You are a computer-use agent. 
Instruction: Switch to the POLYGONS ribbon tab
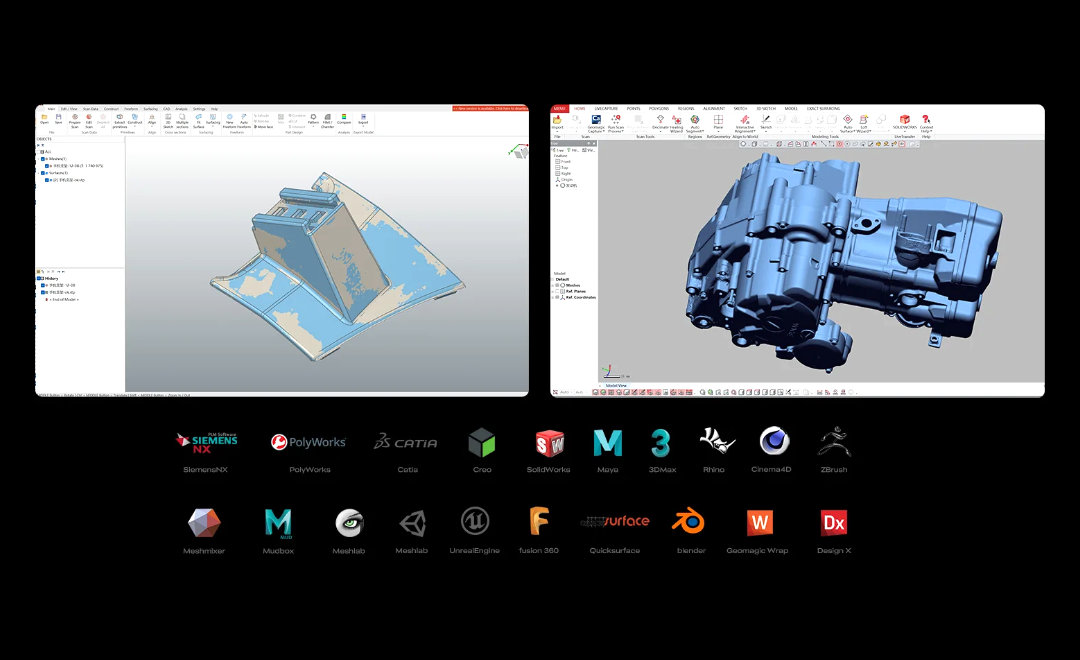click(659, 108)
